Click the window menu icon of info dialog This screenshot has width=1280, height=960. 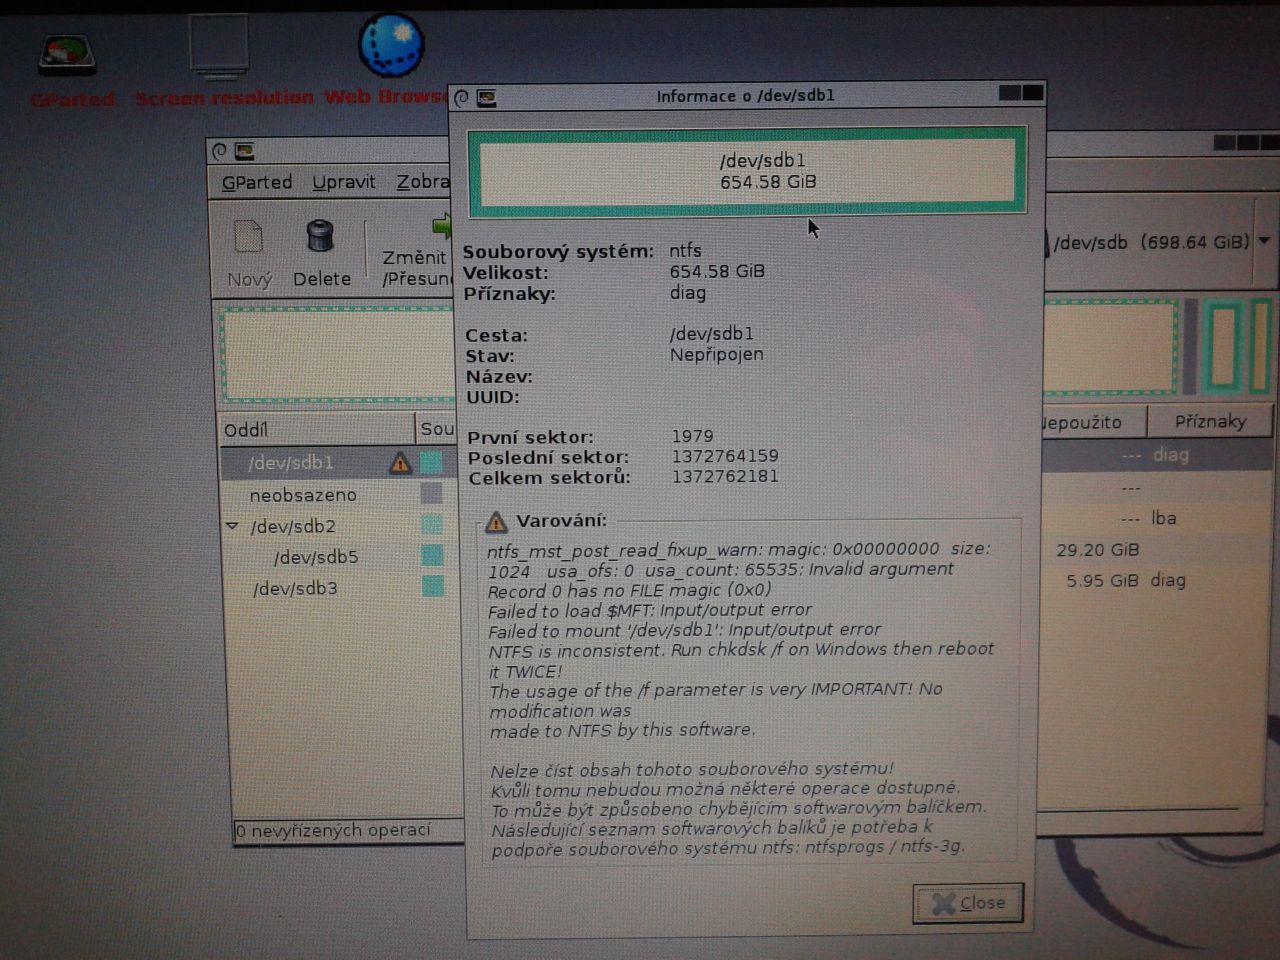pos(461,98)
